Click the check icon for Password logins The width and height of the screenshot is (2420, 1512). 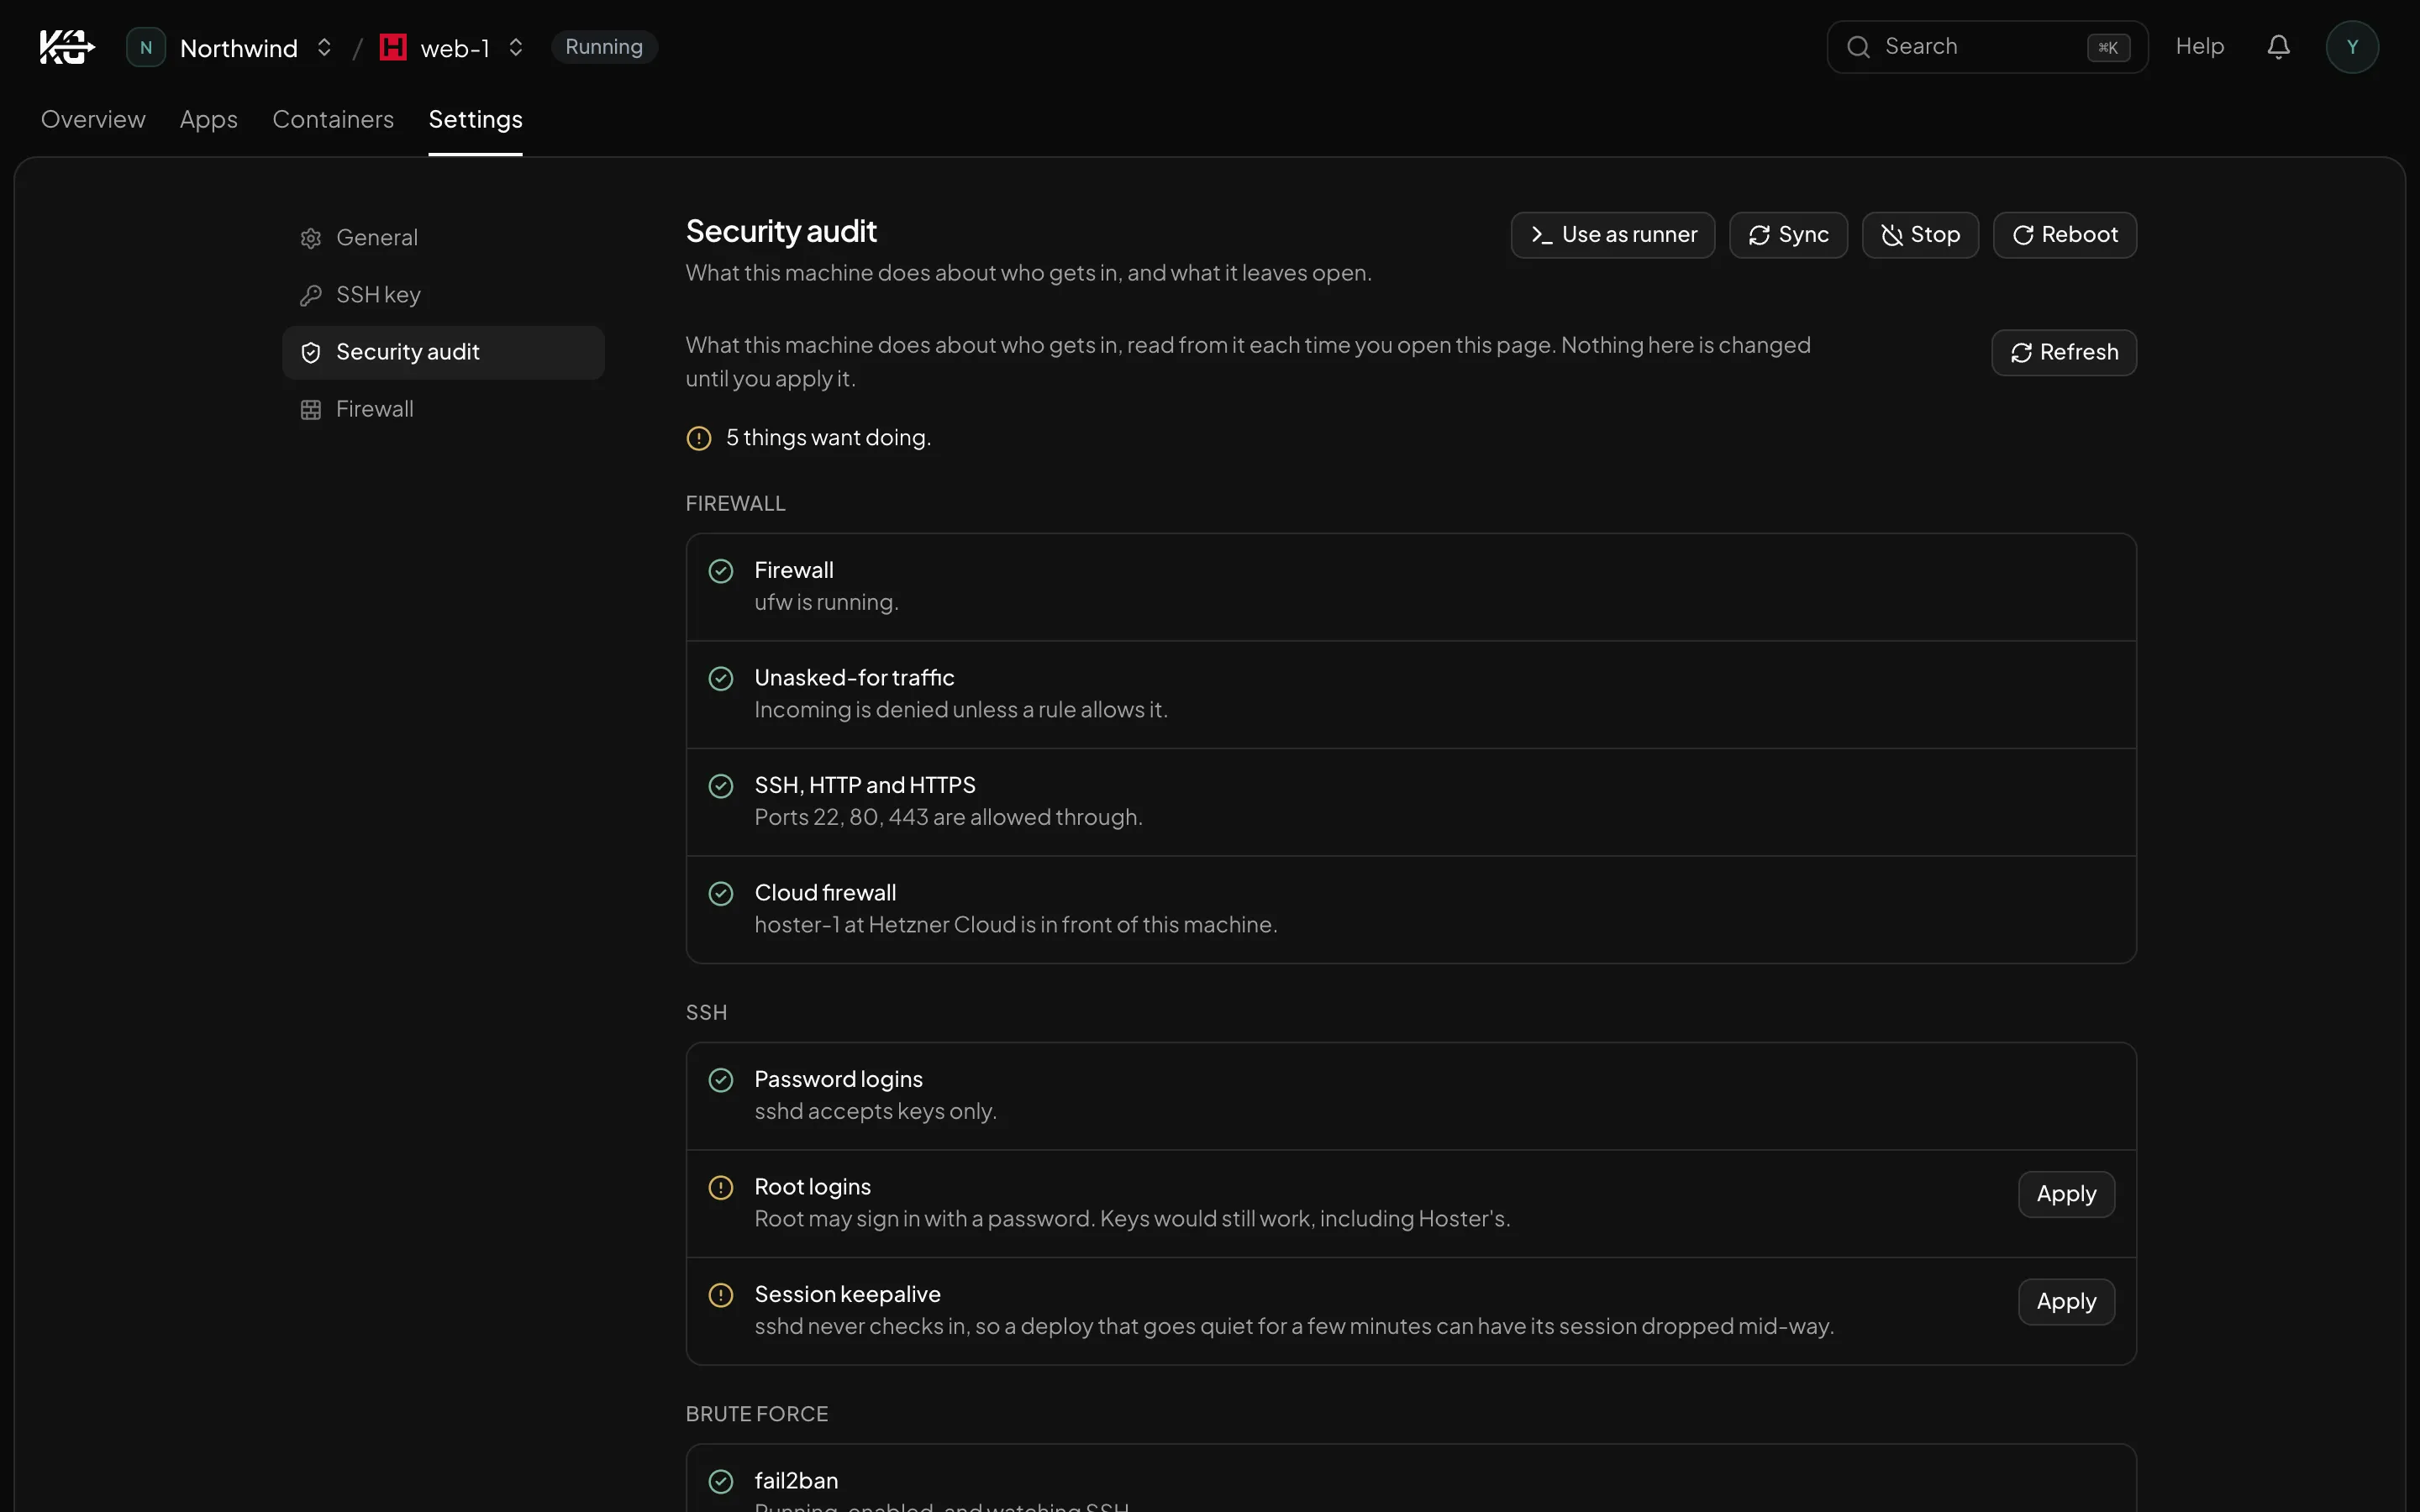721,1080
